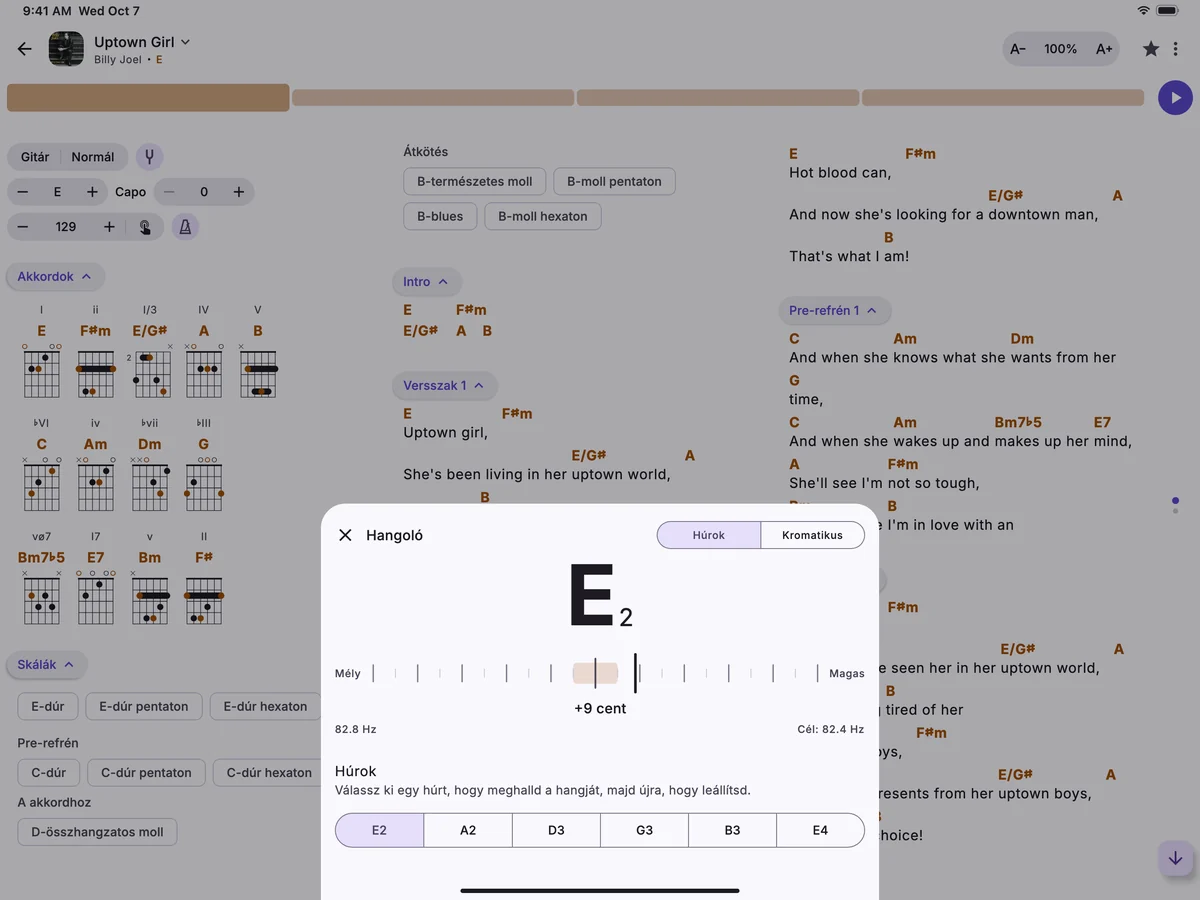The image size is (1200, 900).
Task: Jump to the last song progress segment
Action: click(1003, 98)
